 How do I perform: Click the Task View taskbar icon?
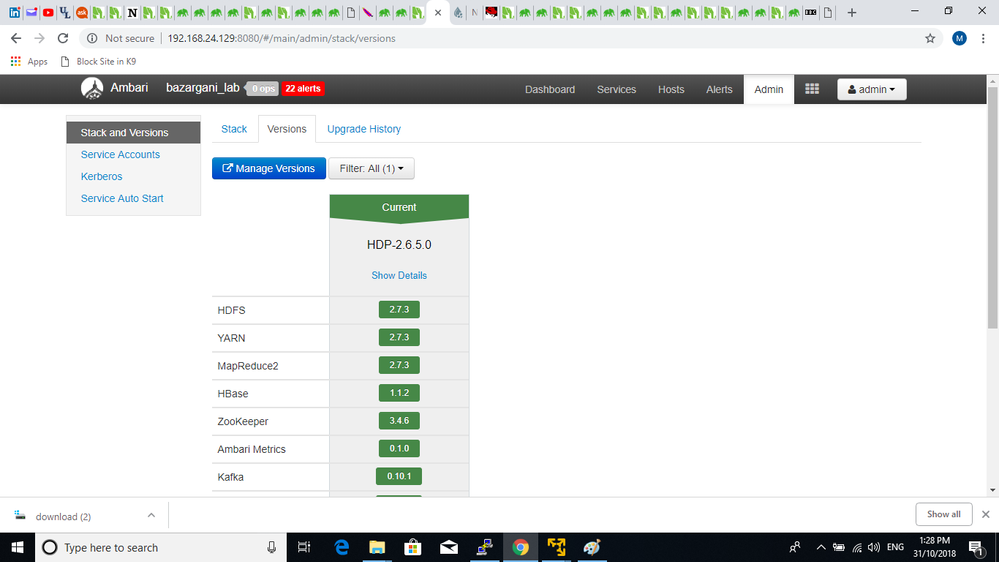(x=304, y=547)
